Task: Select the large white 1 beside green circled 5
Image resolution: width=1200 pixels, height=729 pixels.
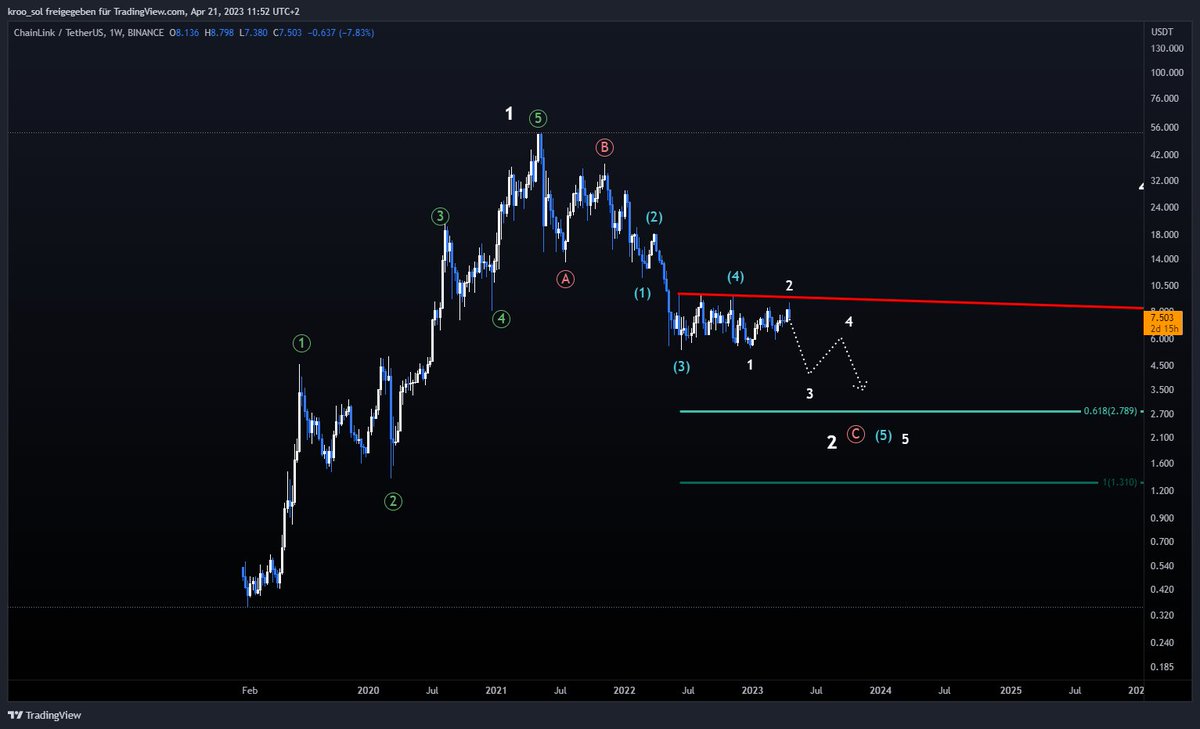Action: [509, 114]
